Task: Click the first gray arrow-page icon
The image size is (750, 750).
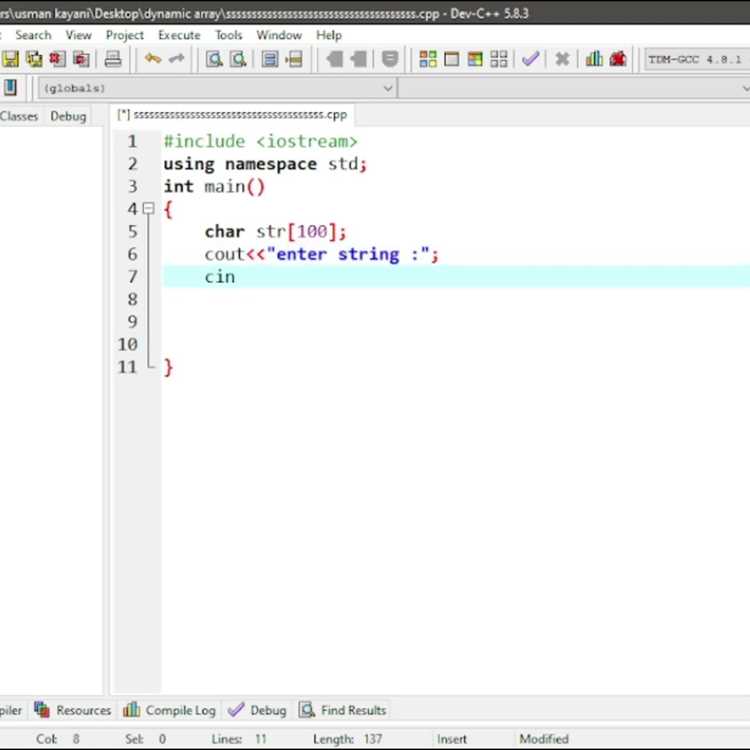Action: 334,59
